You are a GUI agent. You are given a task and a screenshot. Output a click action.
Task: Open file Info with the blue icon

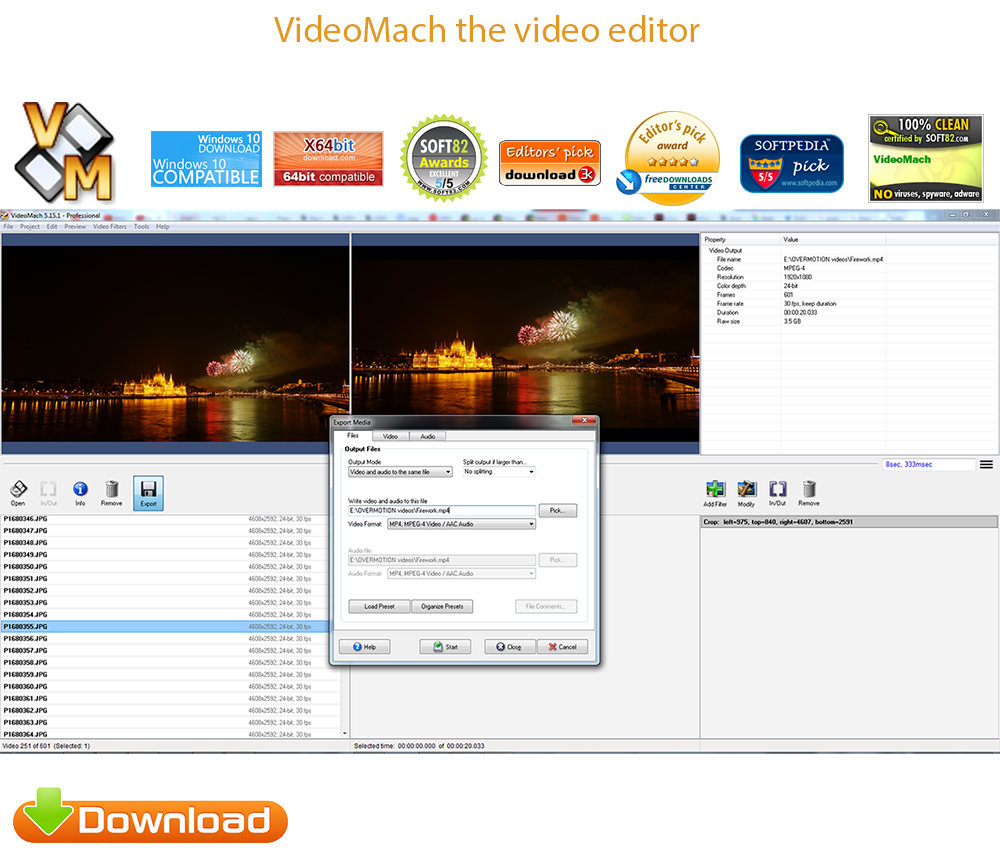click(x=80, y=492)
